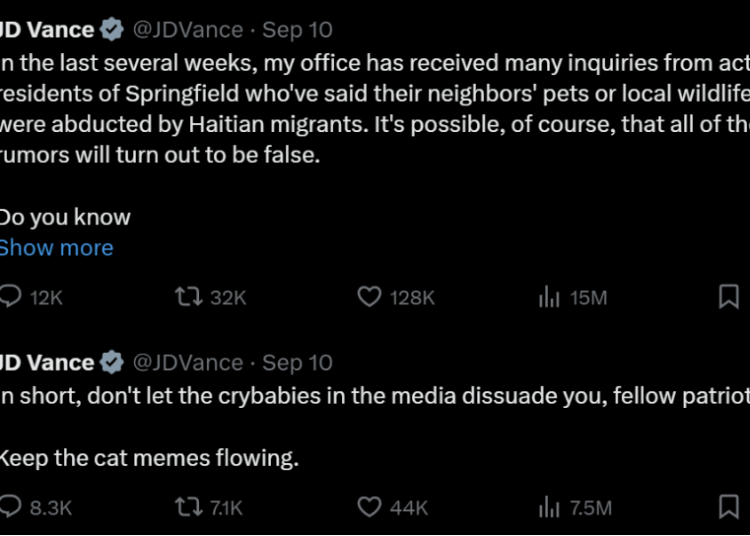Repost the first tweet with 32K reposts

tap(210, 297)
